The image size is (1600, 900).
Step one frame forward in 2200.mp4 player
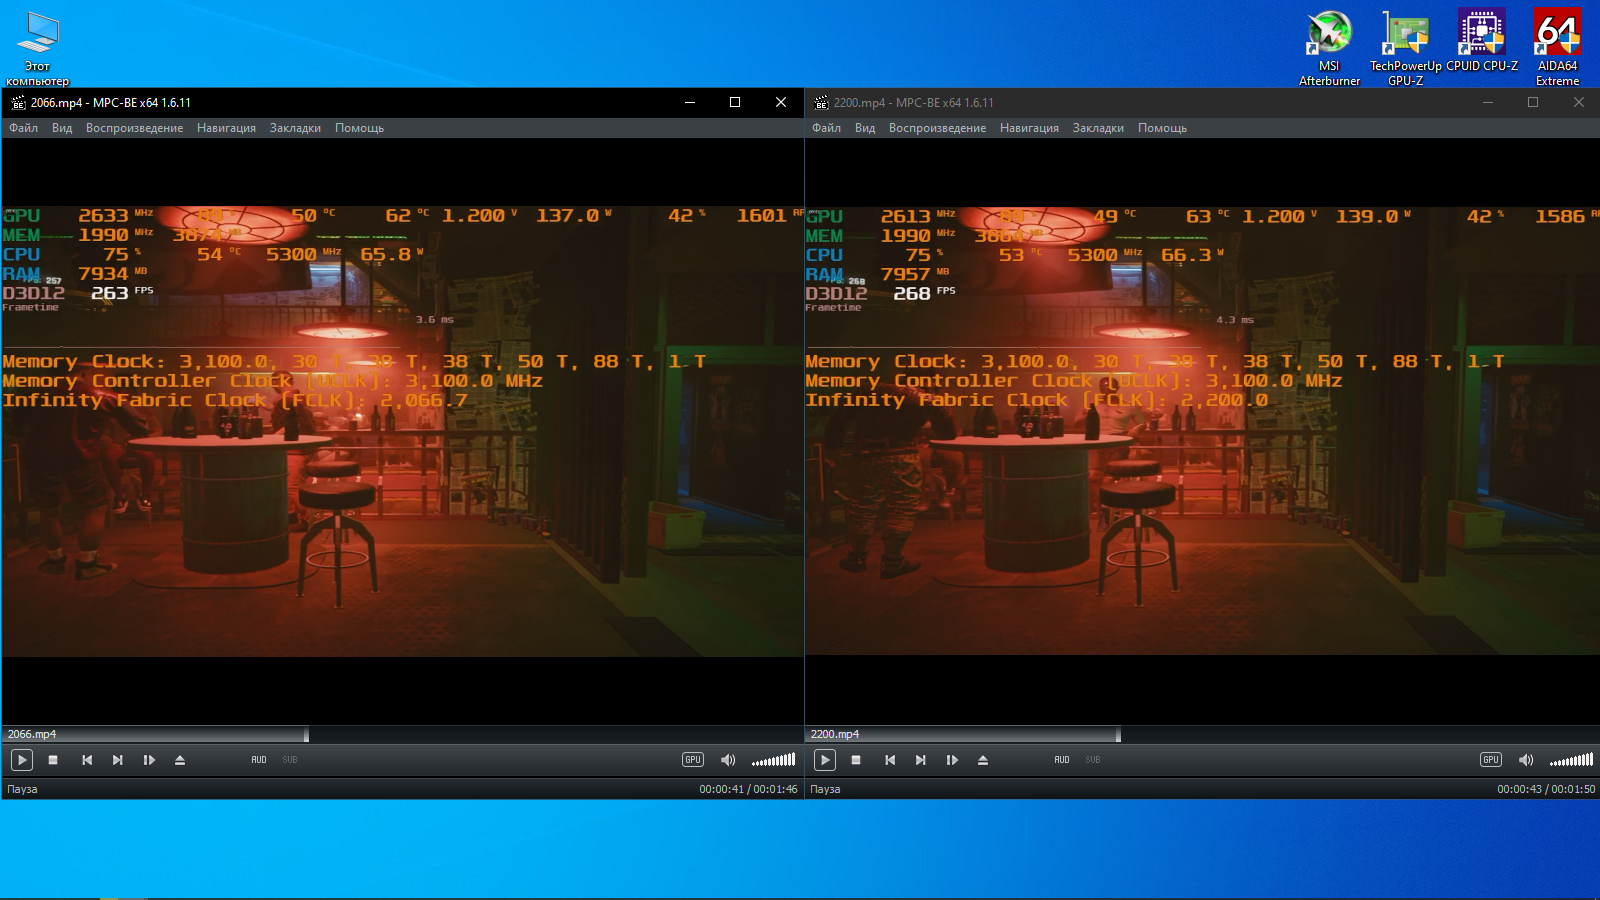point(952,760)
